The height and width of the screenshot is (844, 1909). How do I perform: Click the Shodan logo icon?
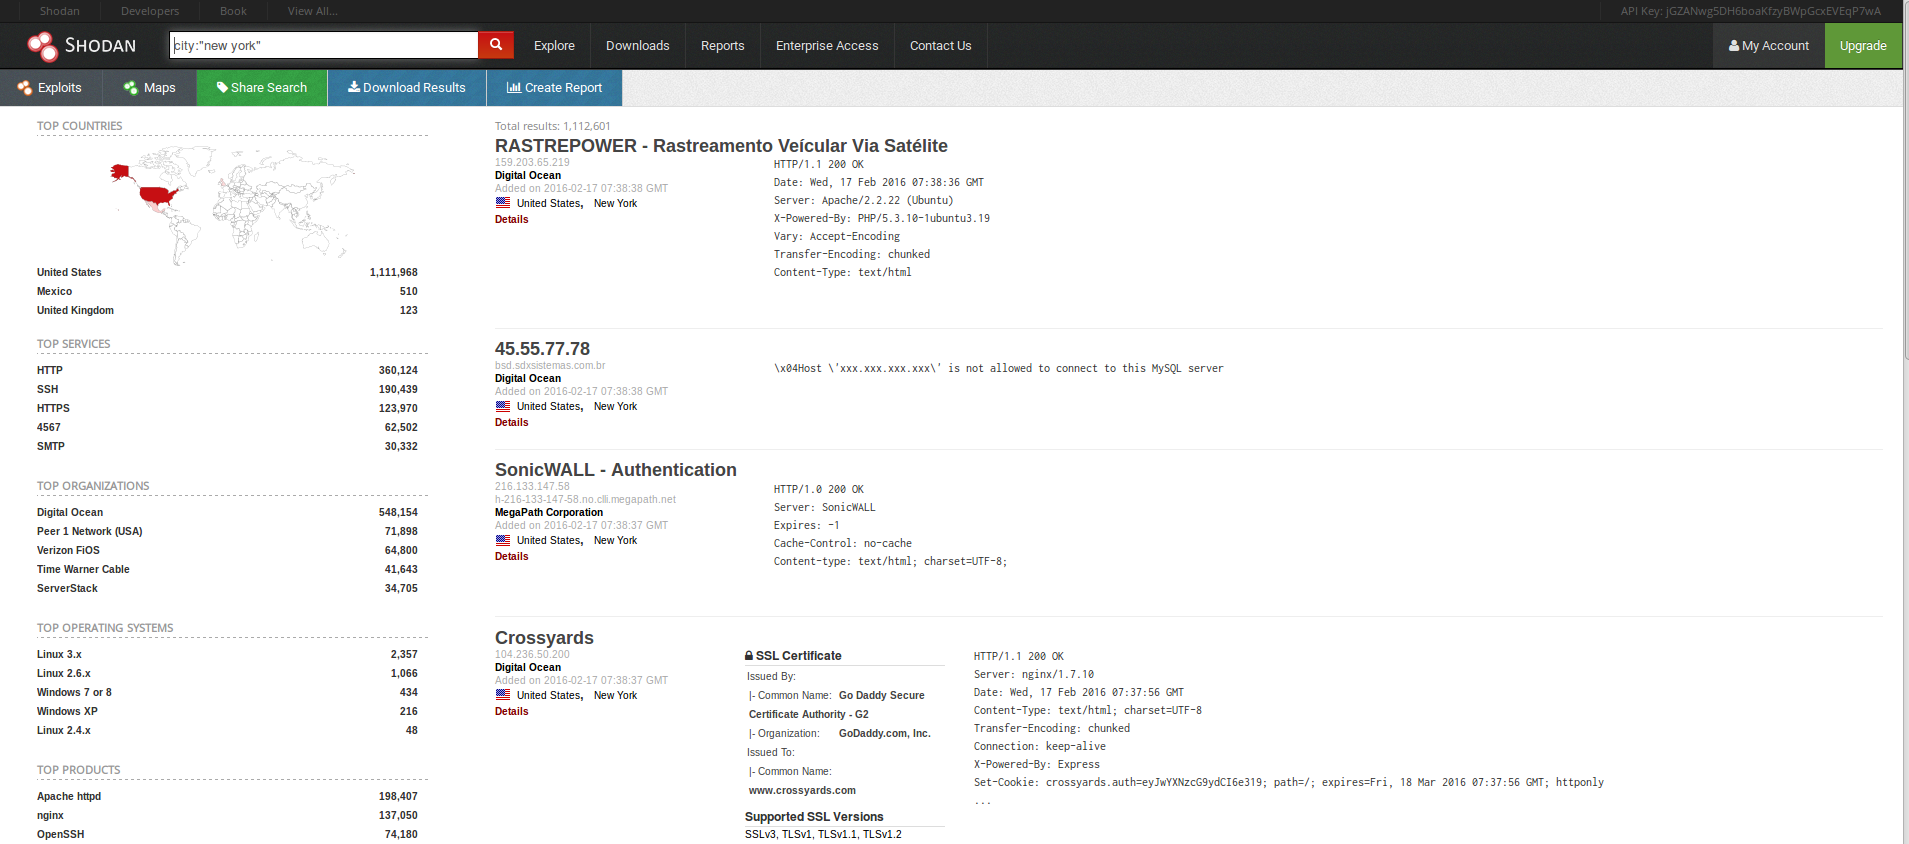[x=43, y=46]
